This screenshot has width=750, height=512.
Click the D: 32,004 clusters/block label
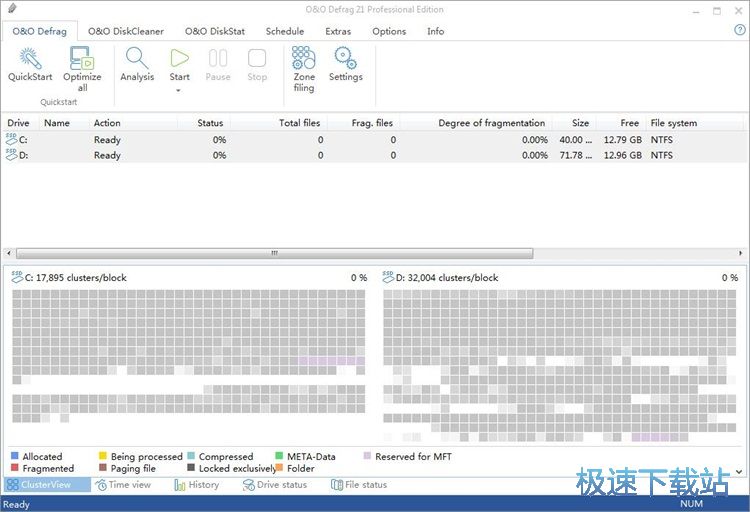click(x=447, y=278)
